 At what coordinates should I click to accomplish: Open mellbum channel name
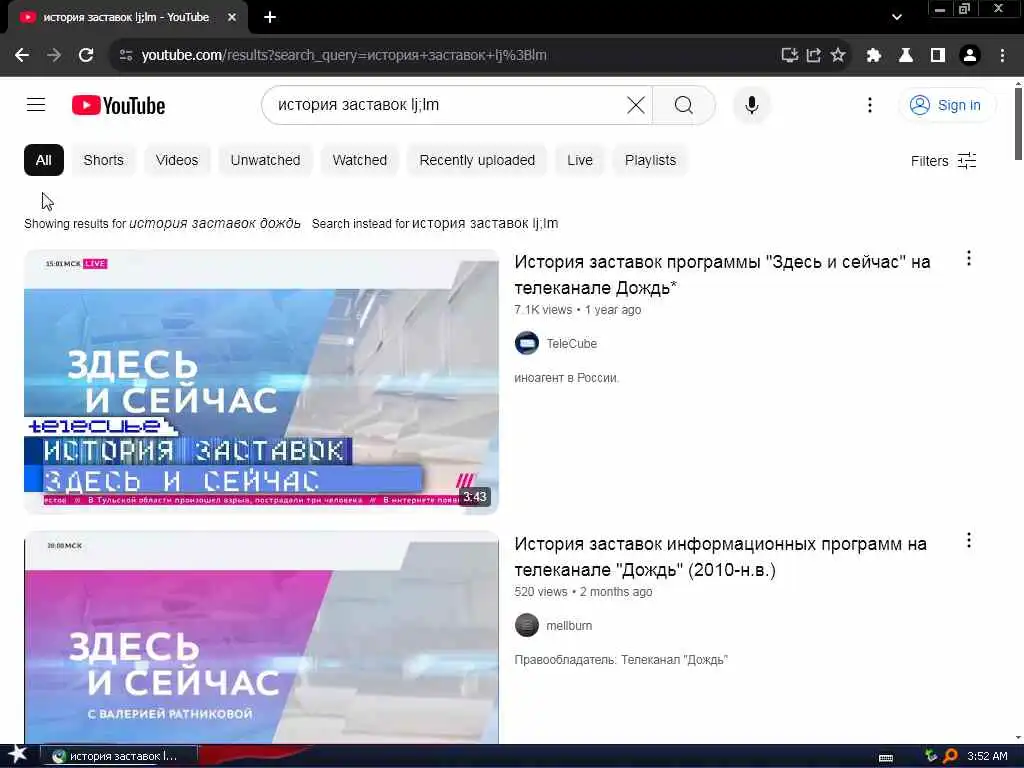[569, 626]
